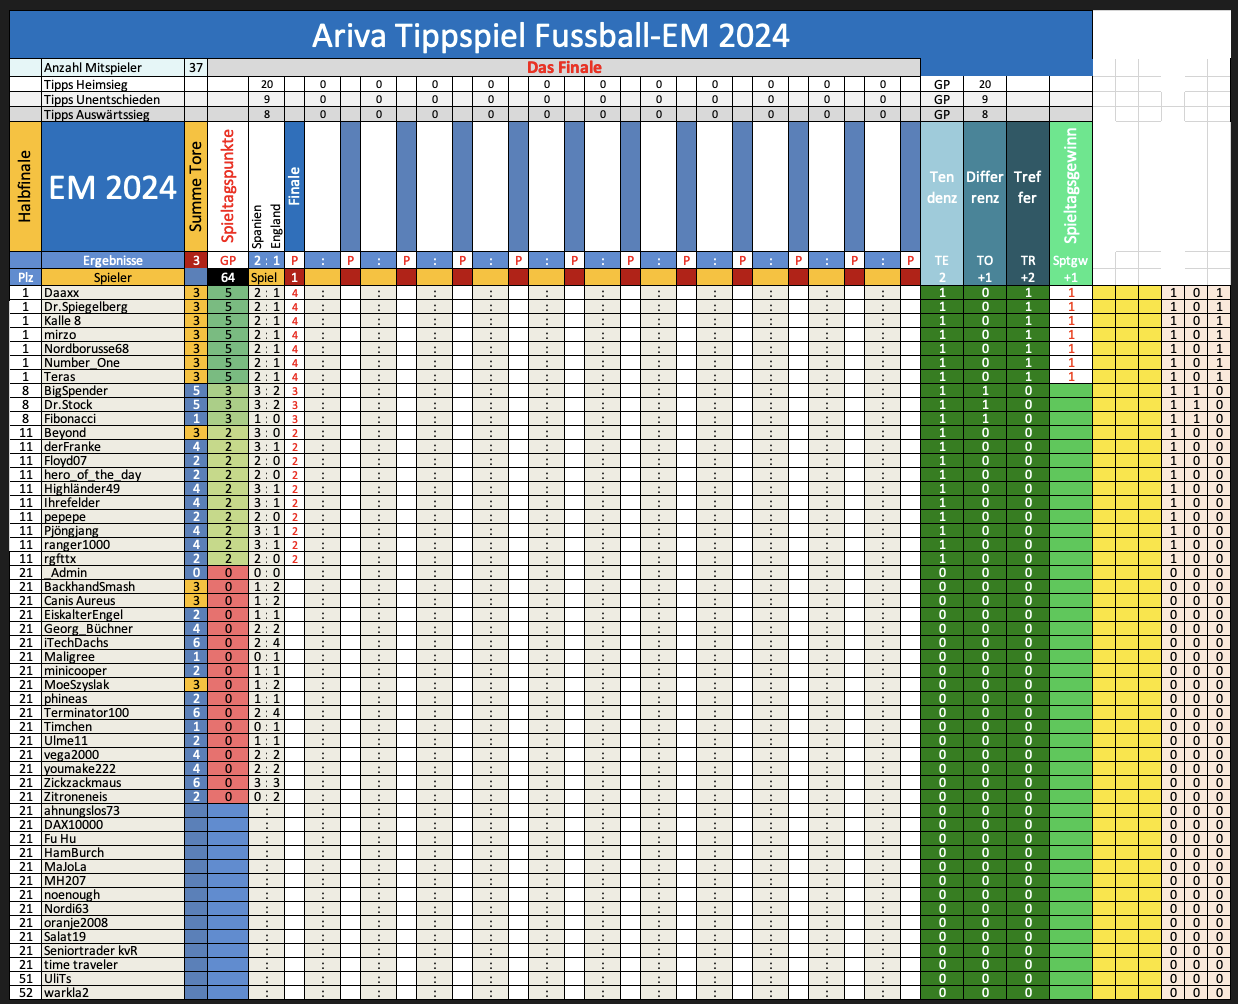The image size is (1238, 1004).
Task: Select the cell showing 37 participants
Action: point(196,68)
